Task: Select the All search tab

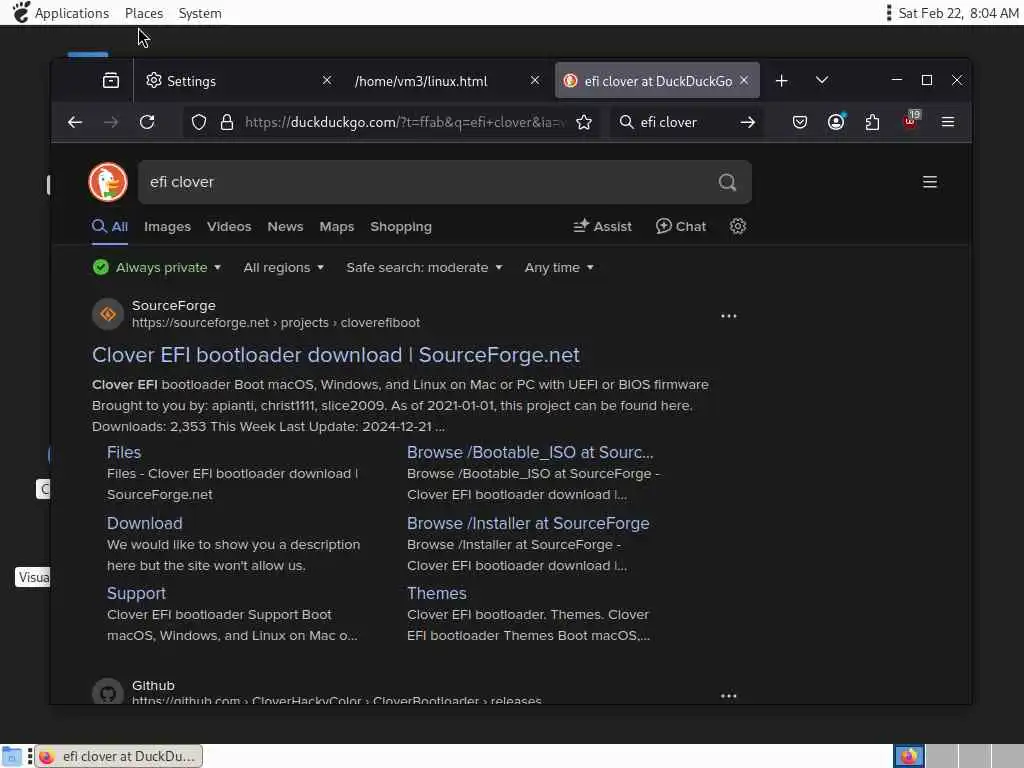Action: (110, 227)
